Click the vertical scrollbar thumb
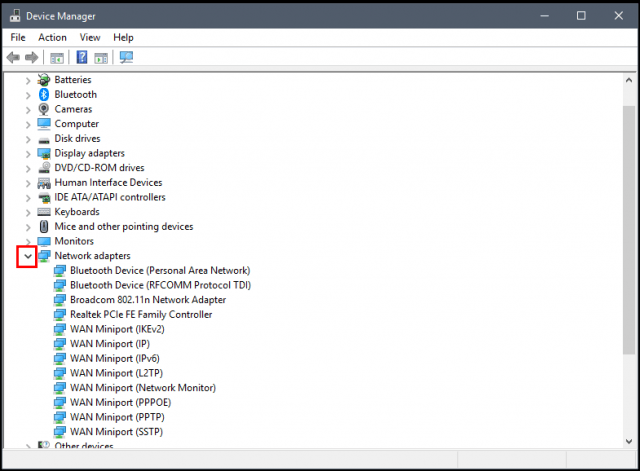Screen dimensions: 640x471 coord(629,230)
